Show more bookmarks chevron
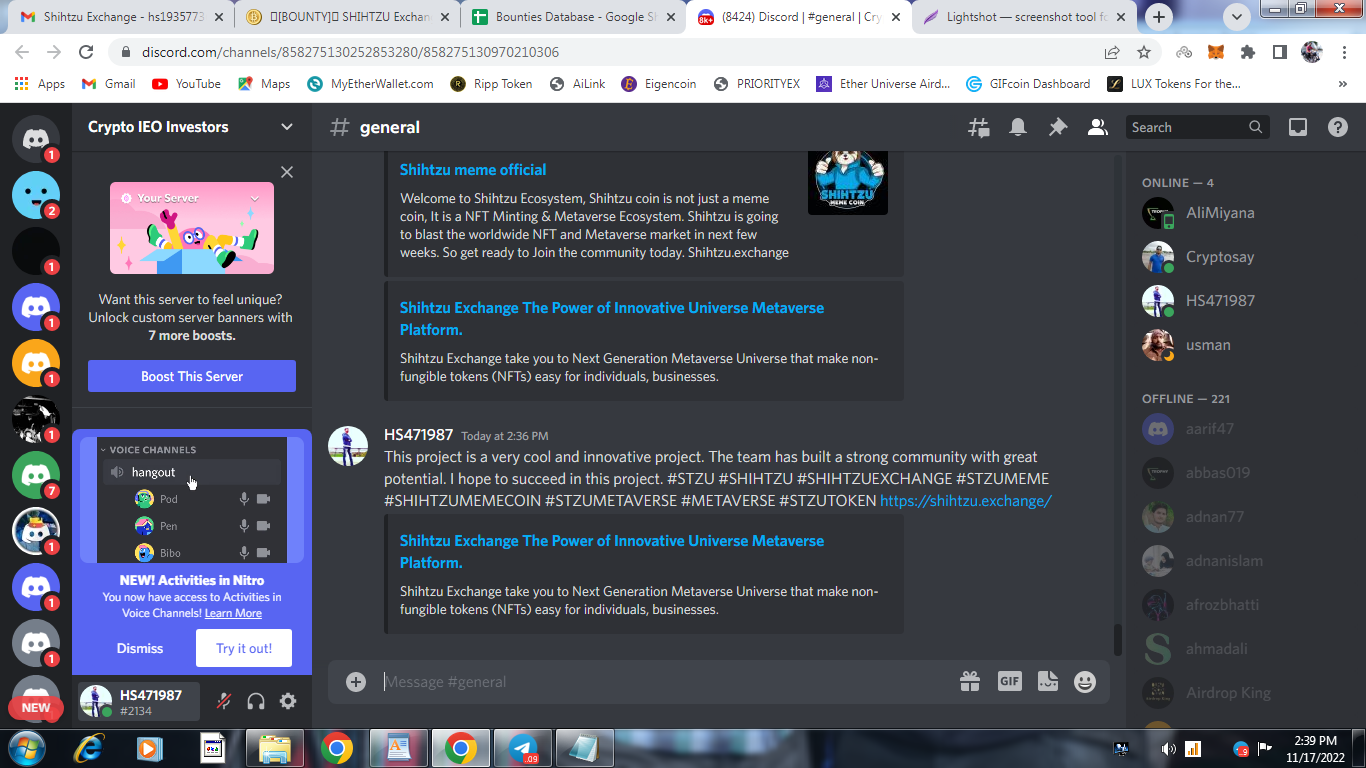The image size is (1366, 768). coord(1342,84)
